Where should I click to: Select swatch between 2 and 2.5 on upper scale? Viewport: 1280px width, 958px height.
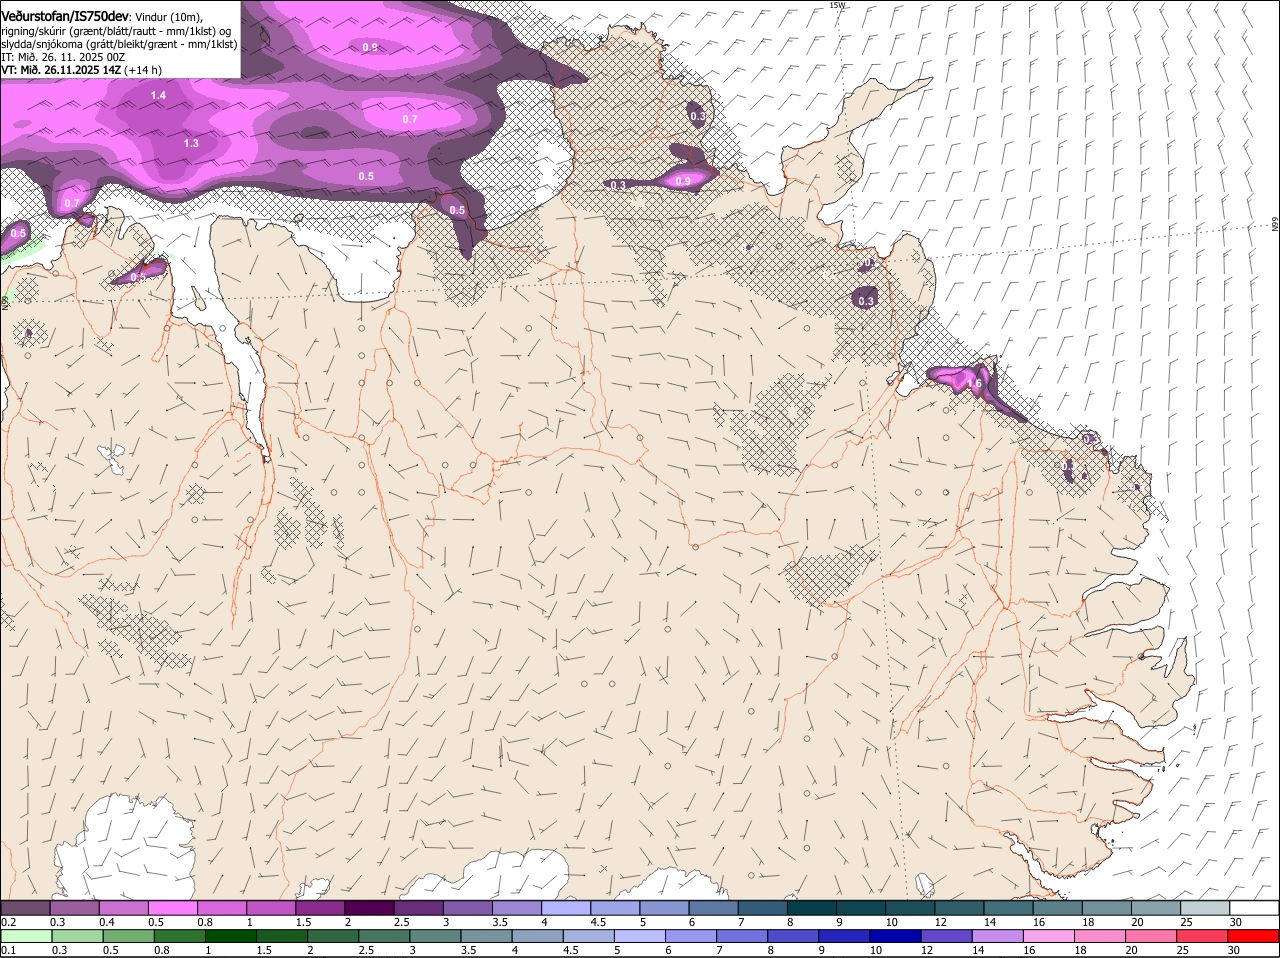(368, 907)
